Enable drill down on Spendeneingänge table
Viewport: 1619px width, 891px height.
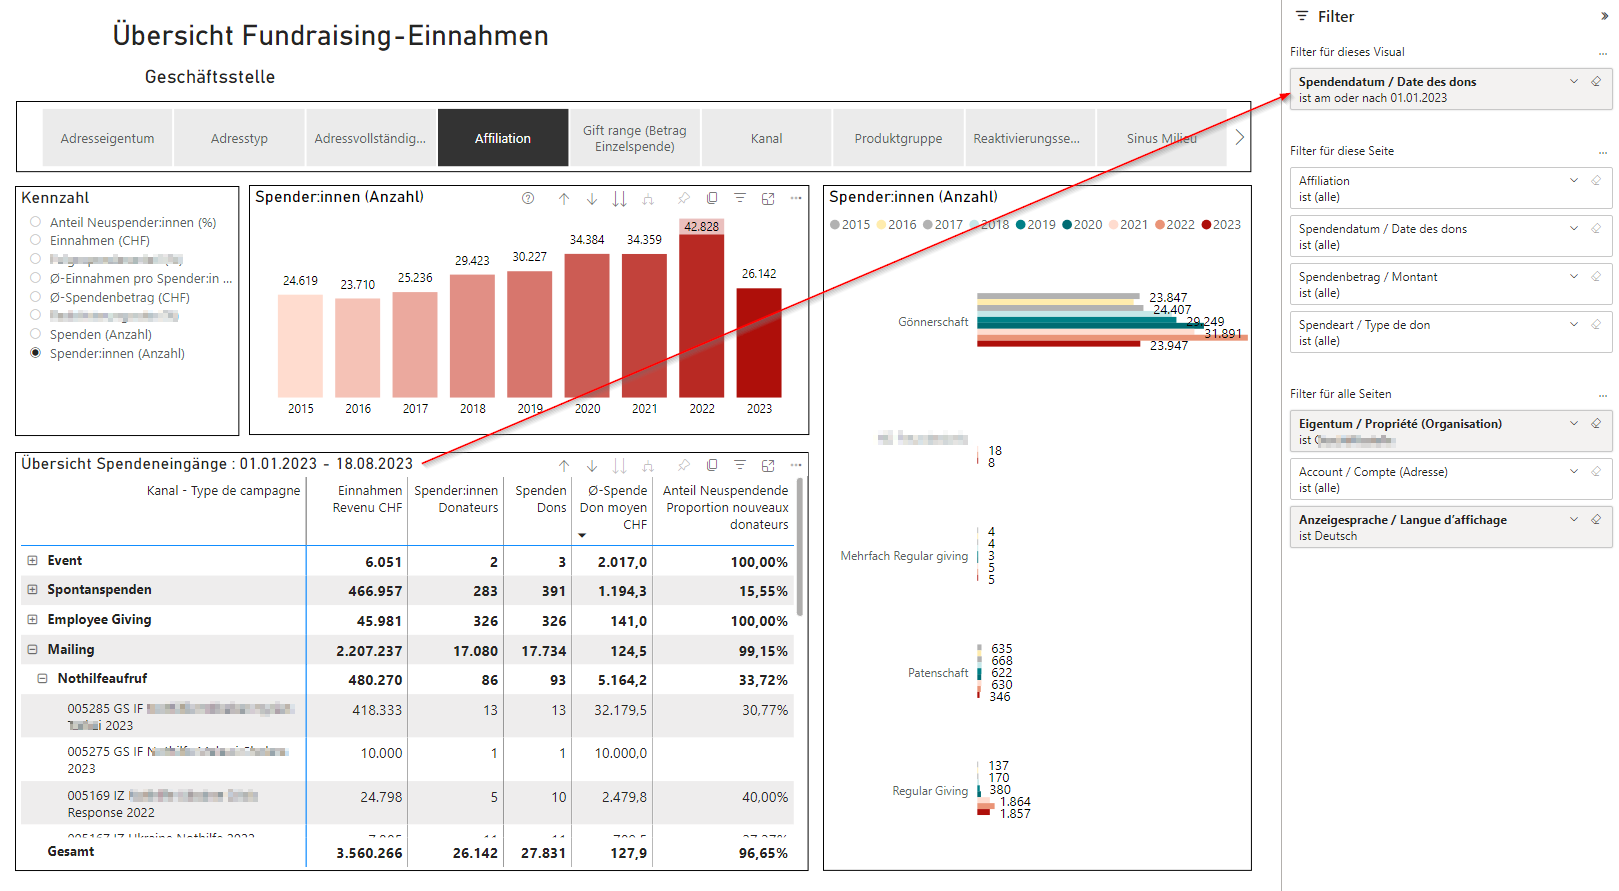click(x=592, y=465)
